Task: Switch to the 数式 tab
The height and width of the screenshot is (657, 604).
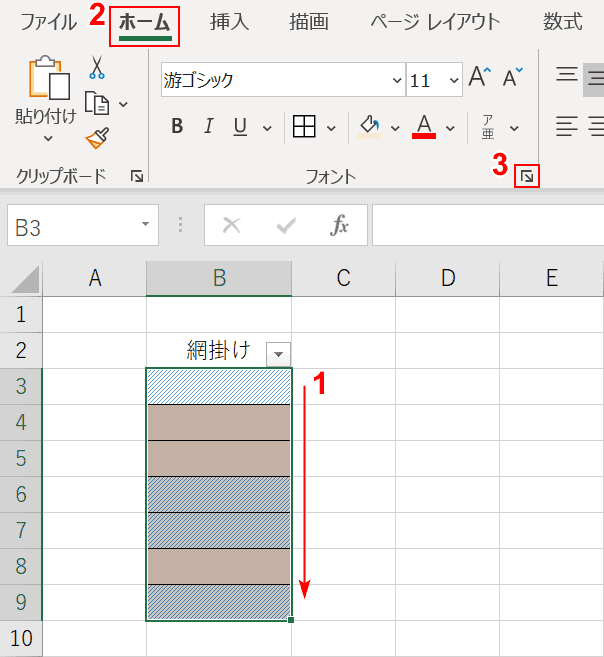Action: click(x=563, y=22)
